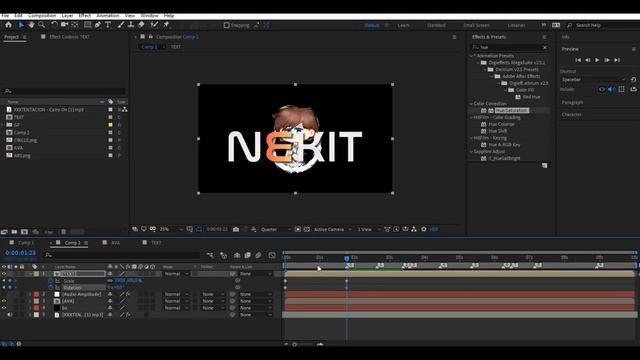
Task: Open the 1 View layout dropdown
Action: click(x=368, y=229)
